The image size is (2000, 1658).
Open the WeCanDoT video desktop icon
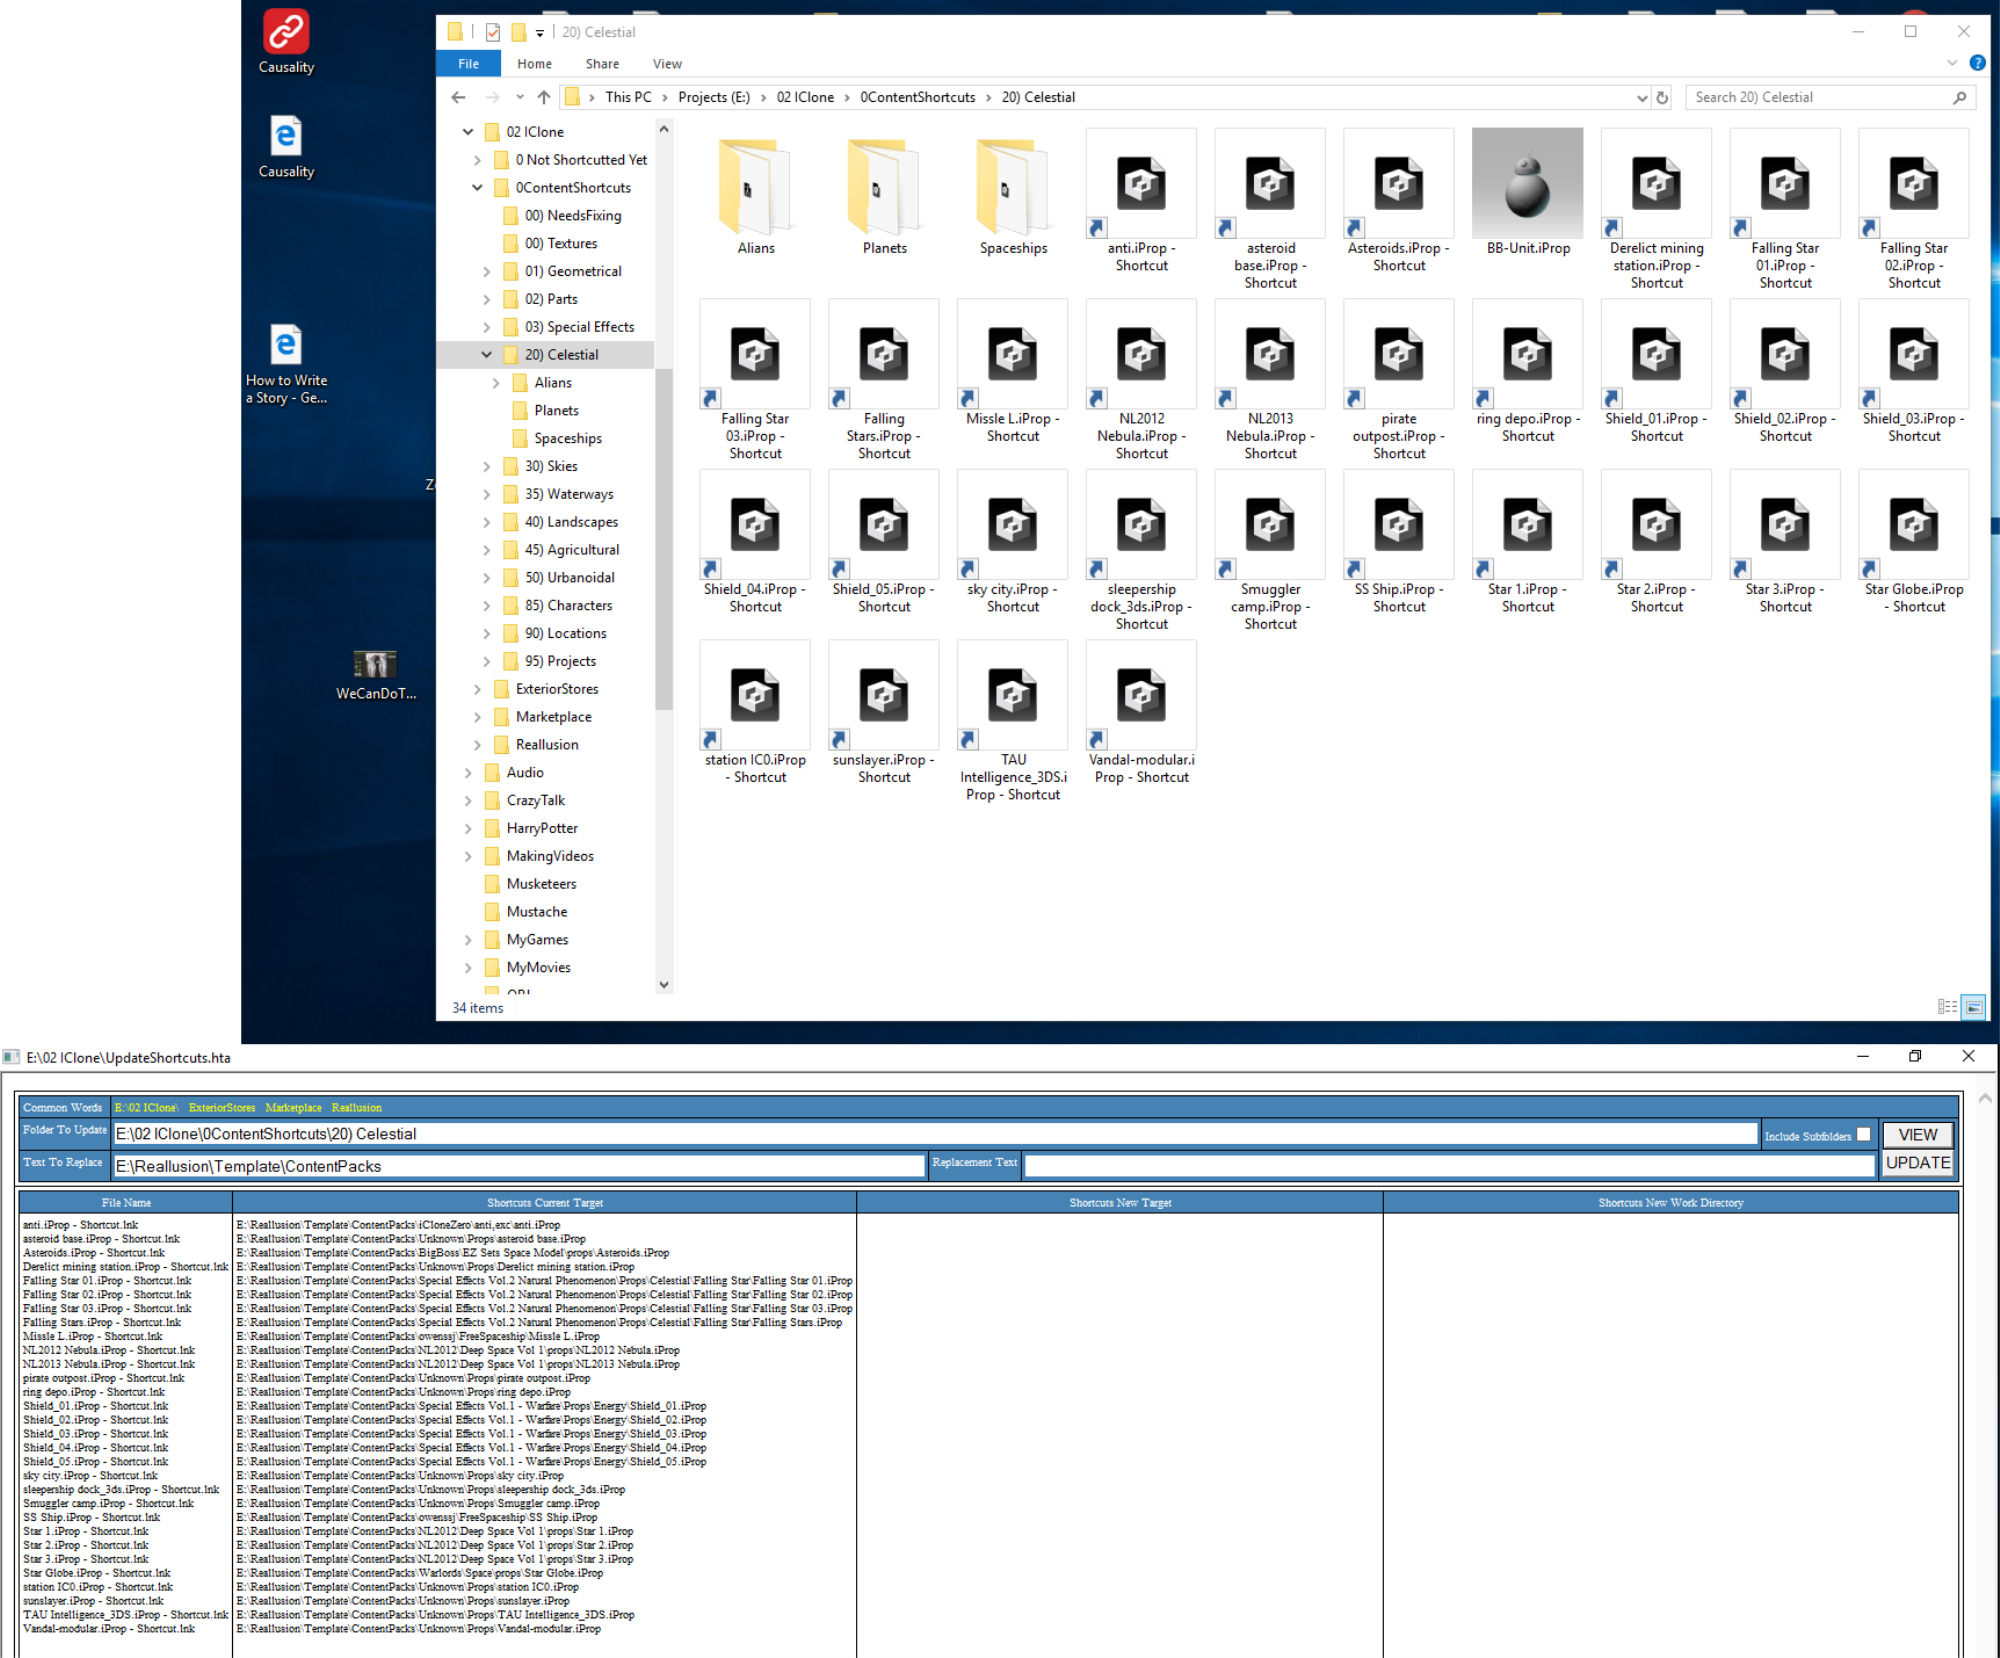click(375, 676)
